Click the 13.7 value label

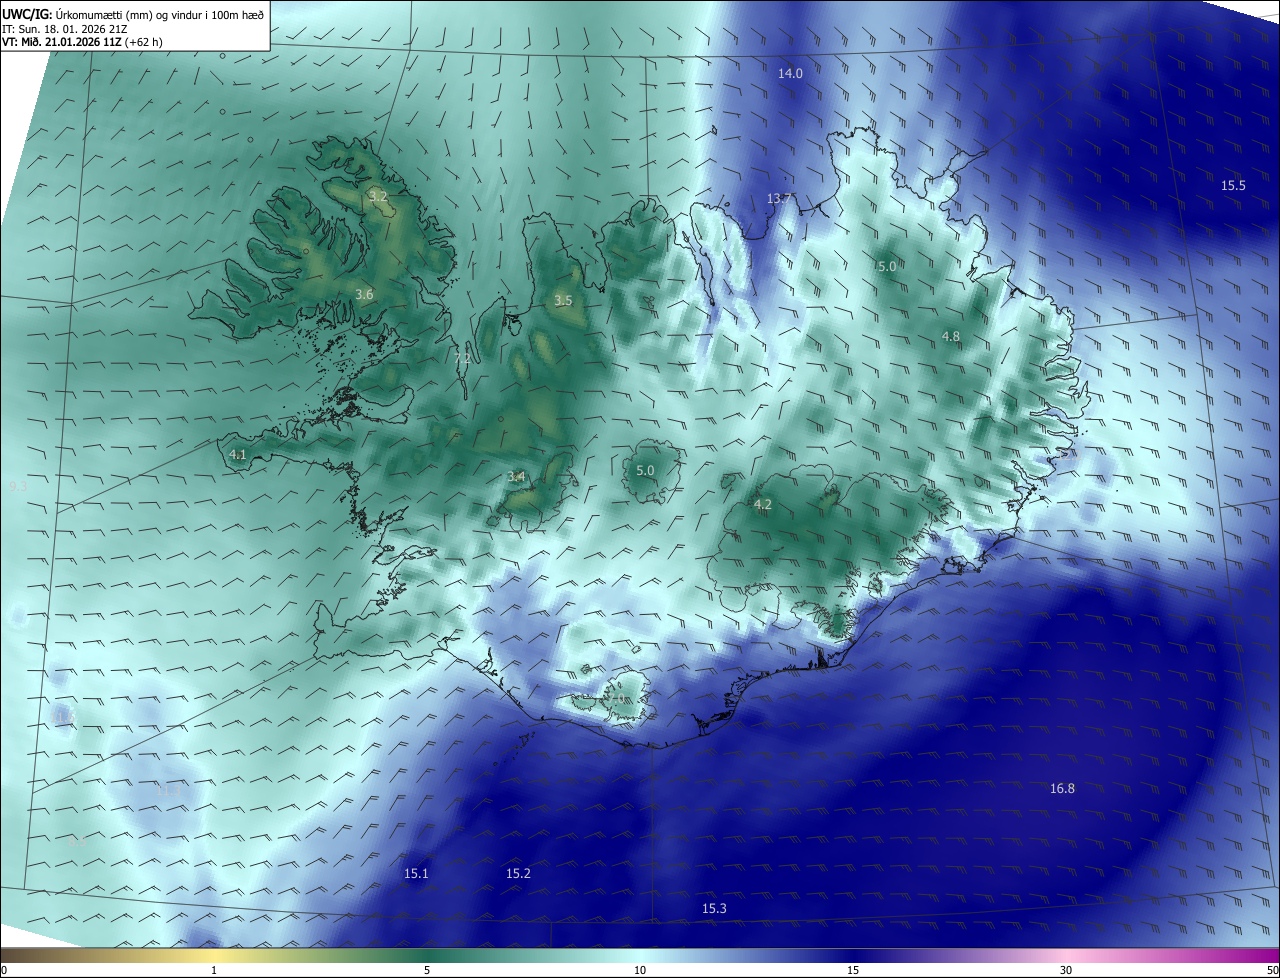(x=779, y=199)
